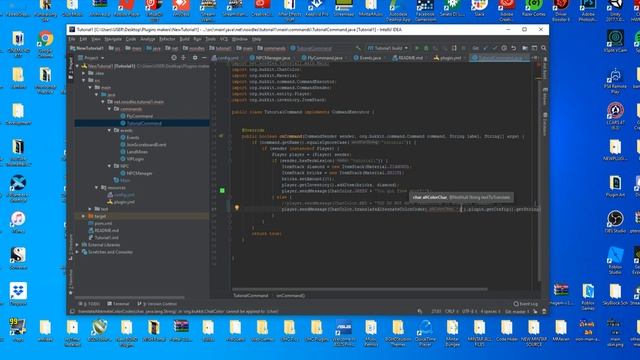Click the build hammer icon in toolbar
The width and height of the screenshot is (640, 360).
point(358,48)
